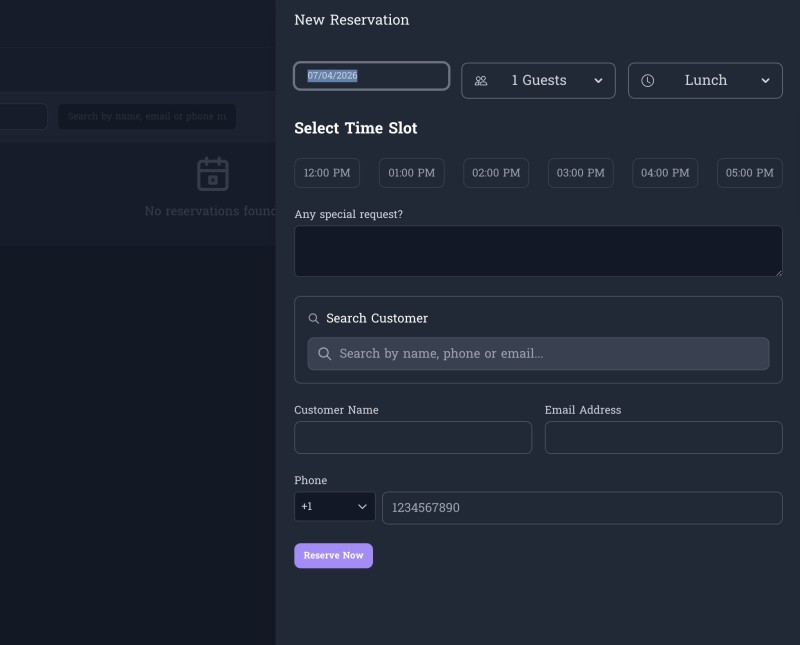Click the magnifier icon inside customer search field

[x=325, y=354]
